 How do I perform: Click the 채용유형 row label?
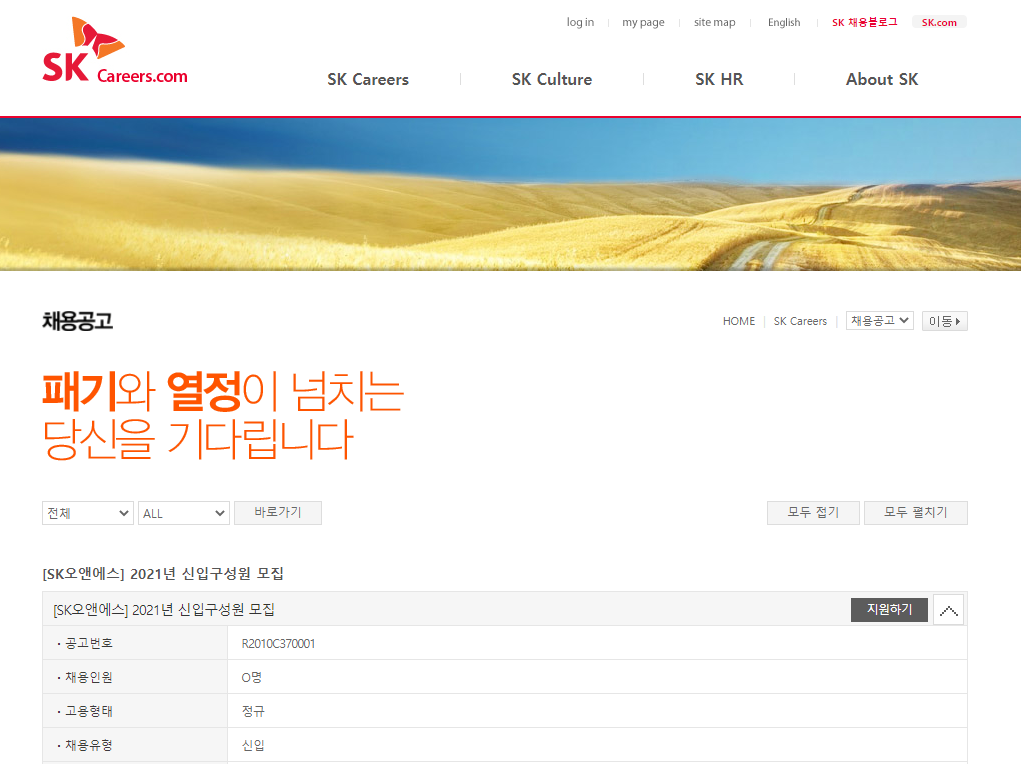pyautogui.click(x=89, y=745)
